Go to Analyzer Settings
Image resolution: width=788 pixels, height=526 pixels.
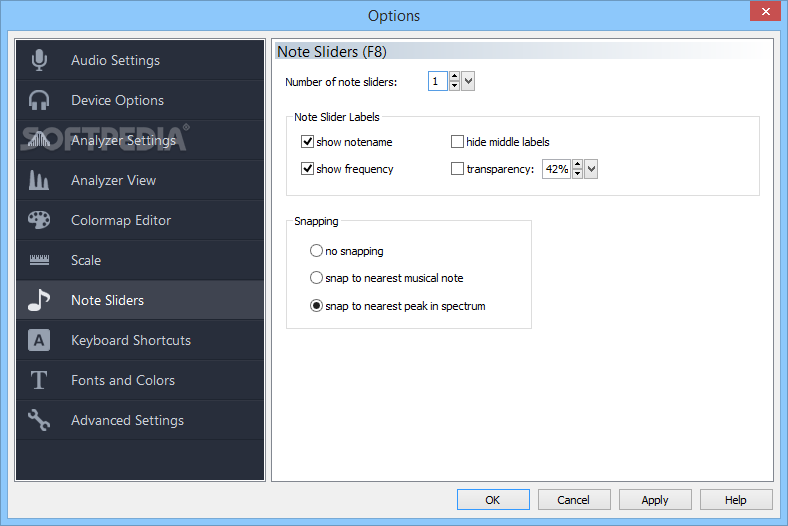click(x=140, y=140)
